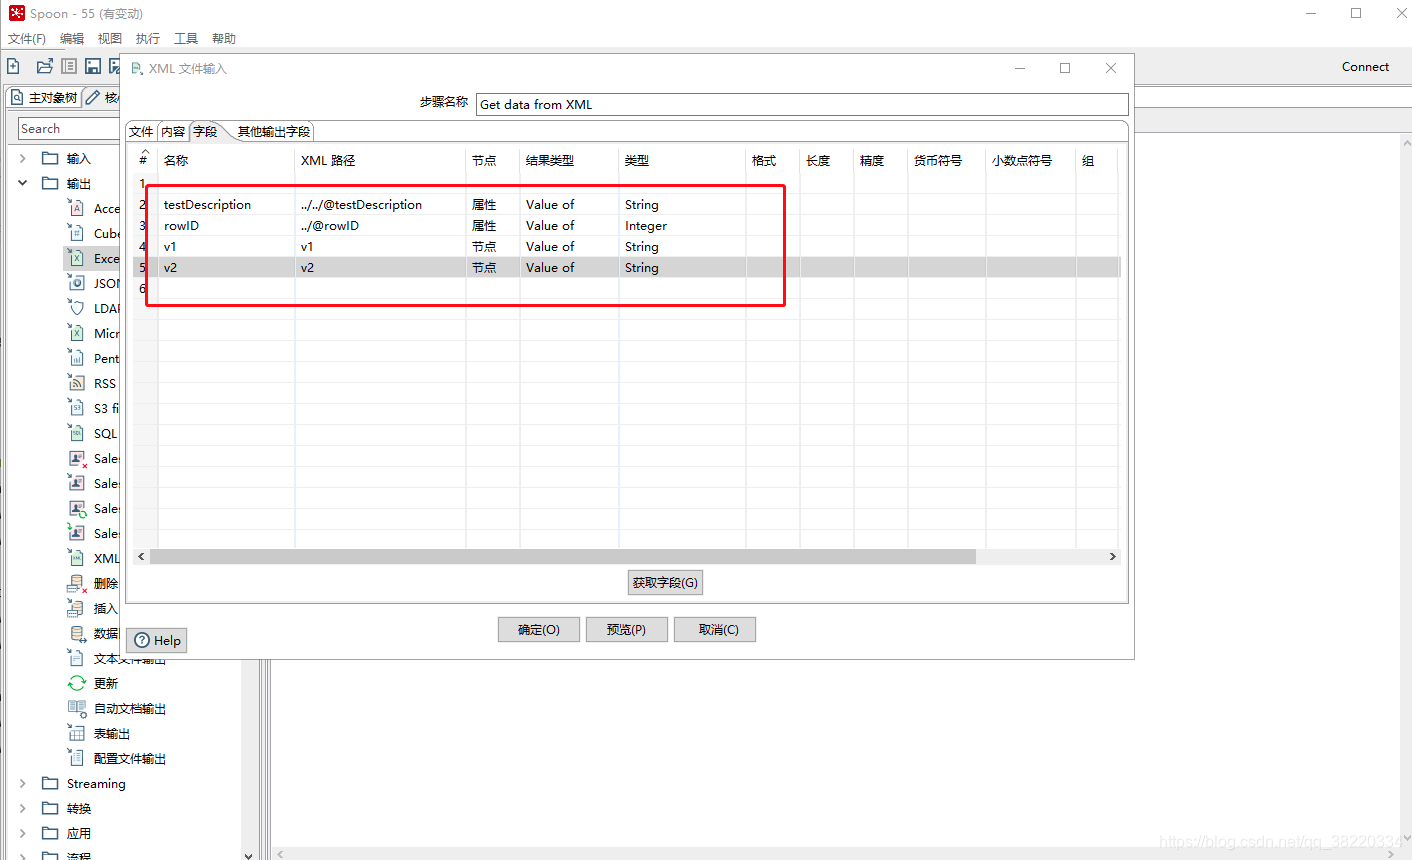This screenshot has width=1412, height=860.
Task: Click the Search box in sidebar
Action: [69, 128]
